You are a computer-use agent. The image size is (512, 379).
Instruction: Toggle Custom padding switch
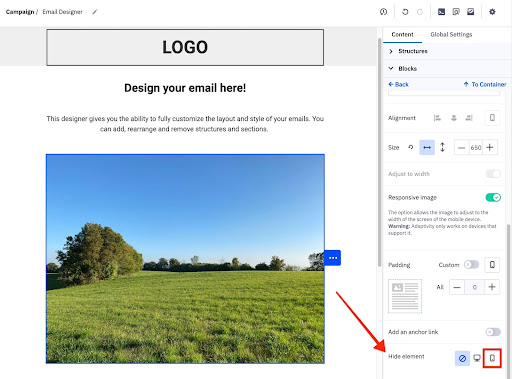point(471,265)
